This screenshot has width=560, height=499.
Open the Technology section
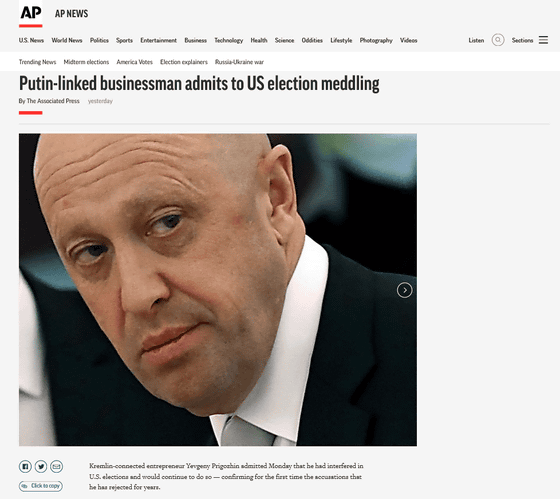click(229, 40)
